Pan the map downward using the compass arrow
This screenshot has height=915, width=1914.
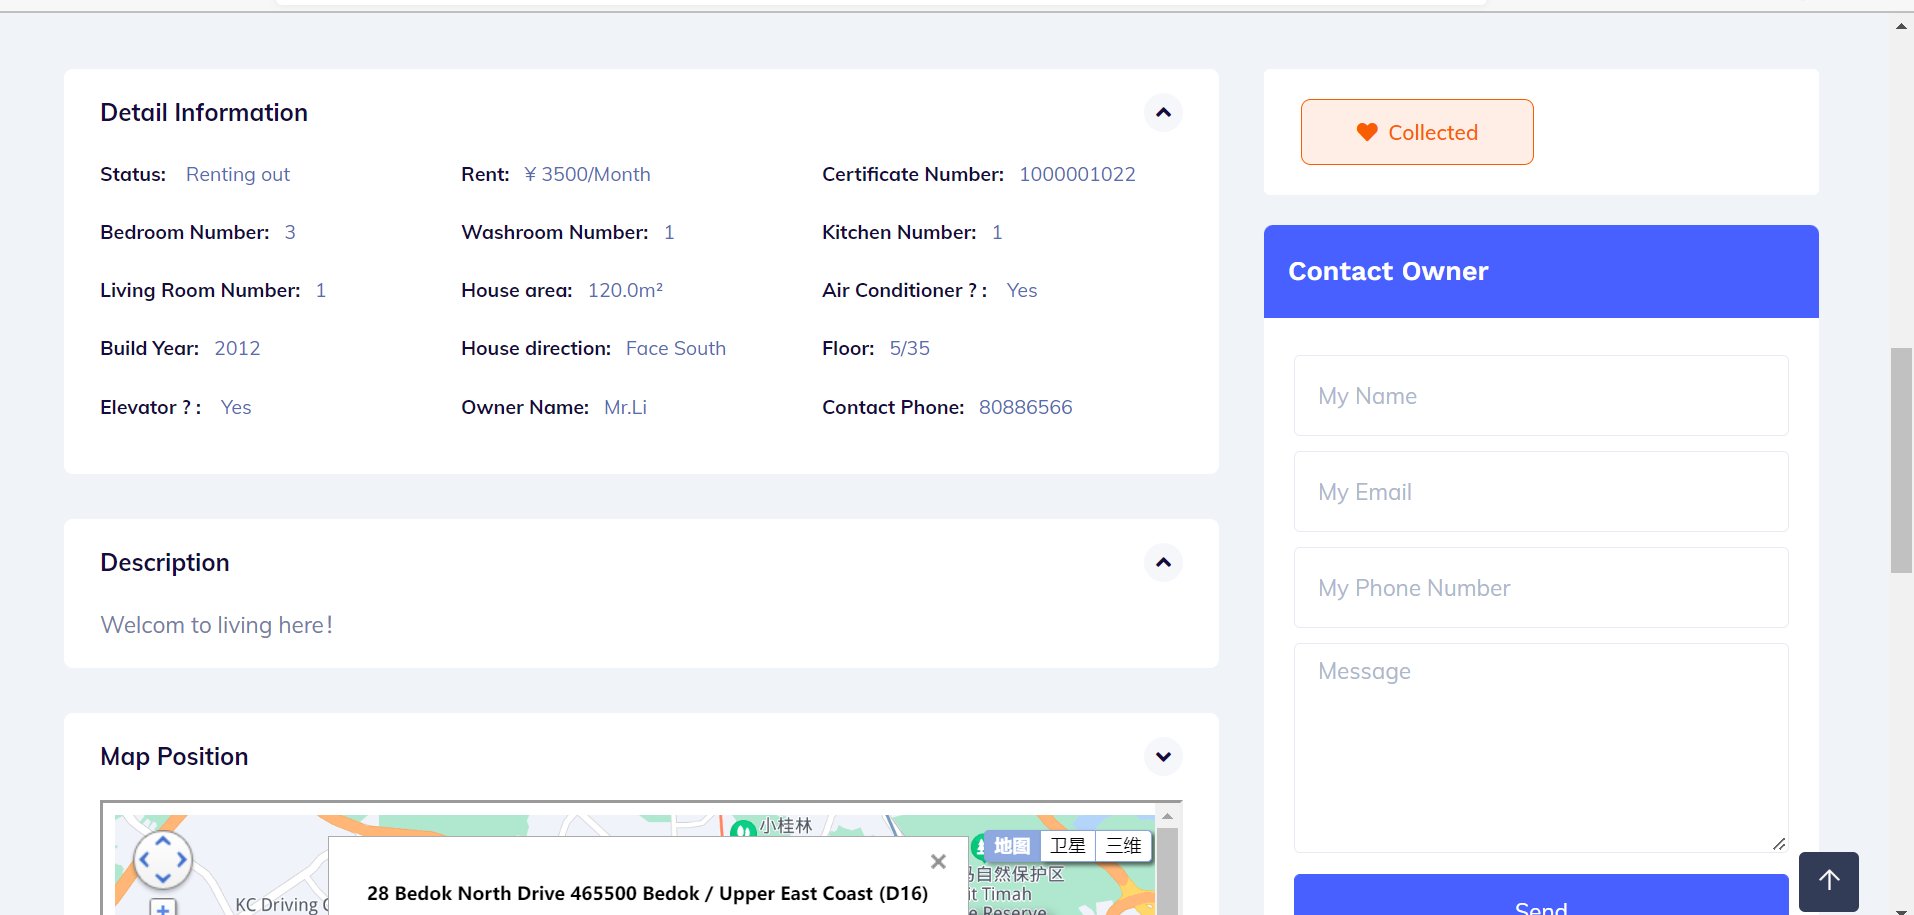[163, 877]
